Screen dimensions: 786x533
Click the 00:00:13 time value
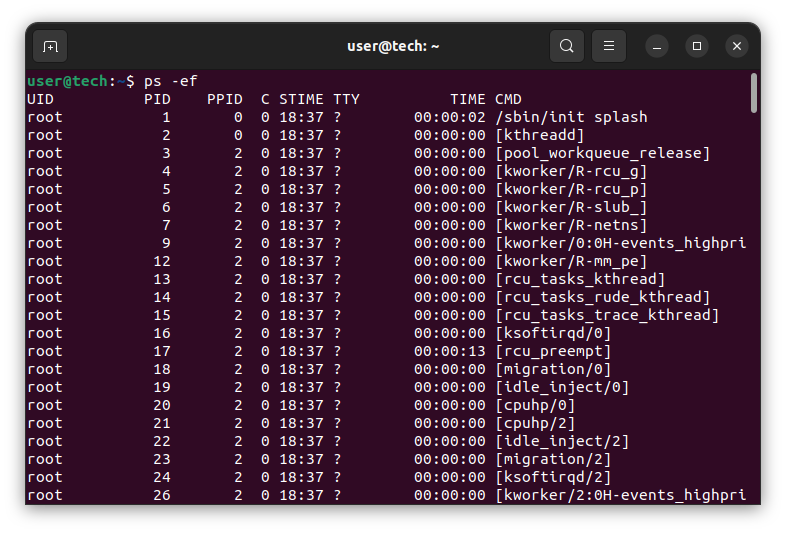tap(450, 351)
